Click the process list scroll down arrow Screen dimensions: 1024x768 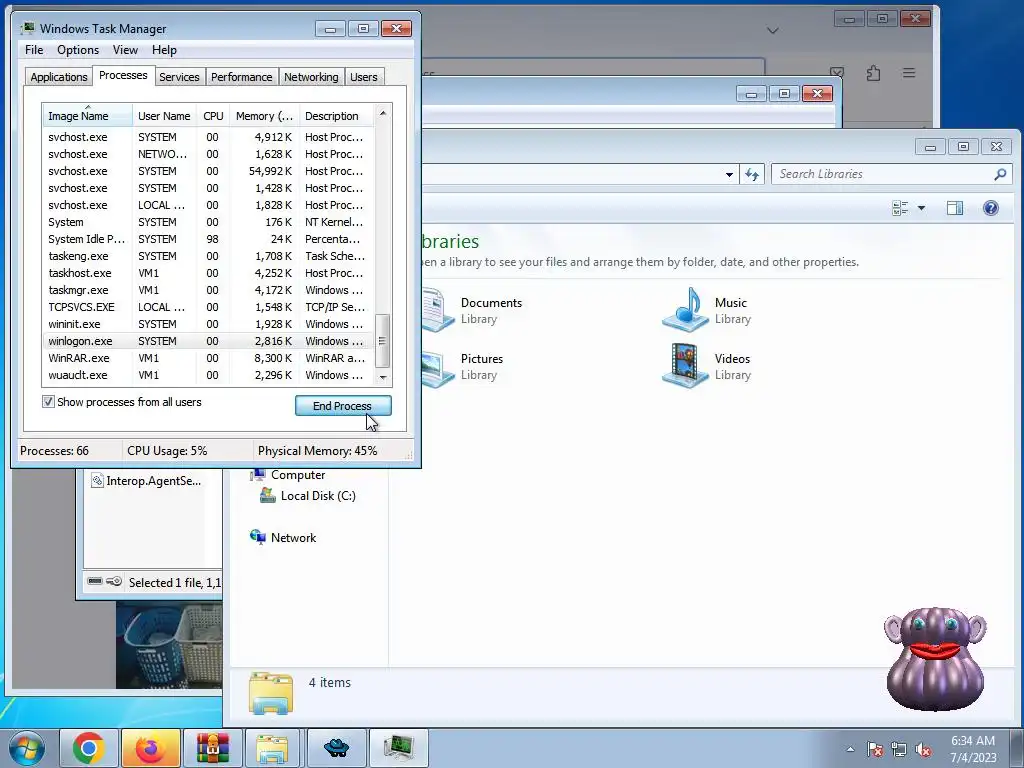tap(383, 377)
